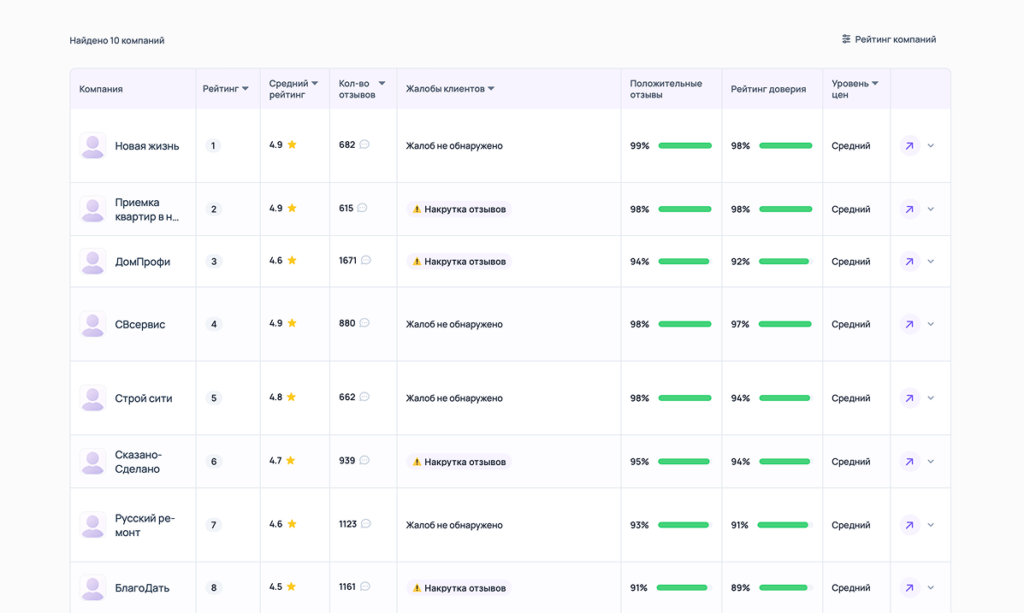This screenshot has width=1024, height=613.
Task: Expand the Сказано-Сделано row details
Action: point(931,462)
